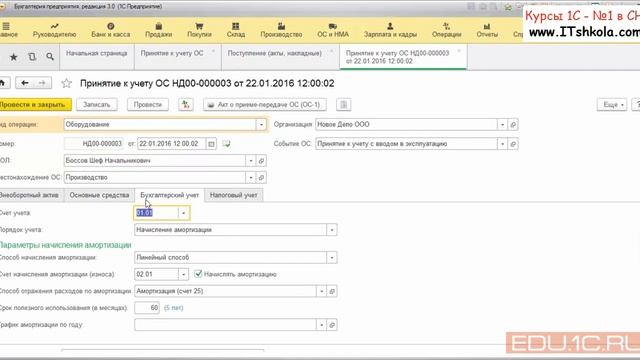Click the document number field НД00-000003

click(x=94, y=144)
